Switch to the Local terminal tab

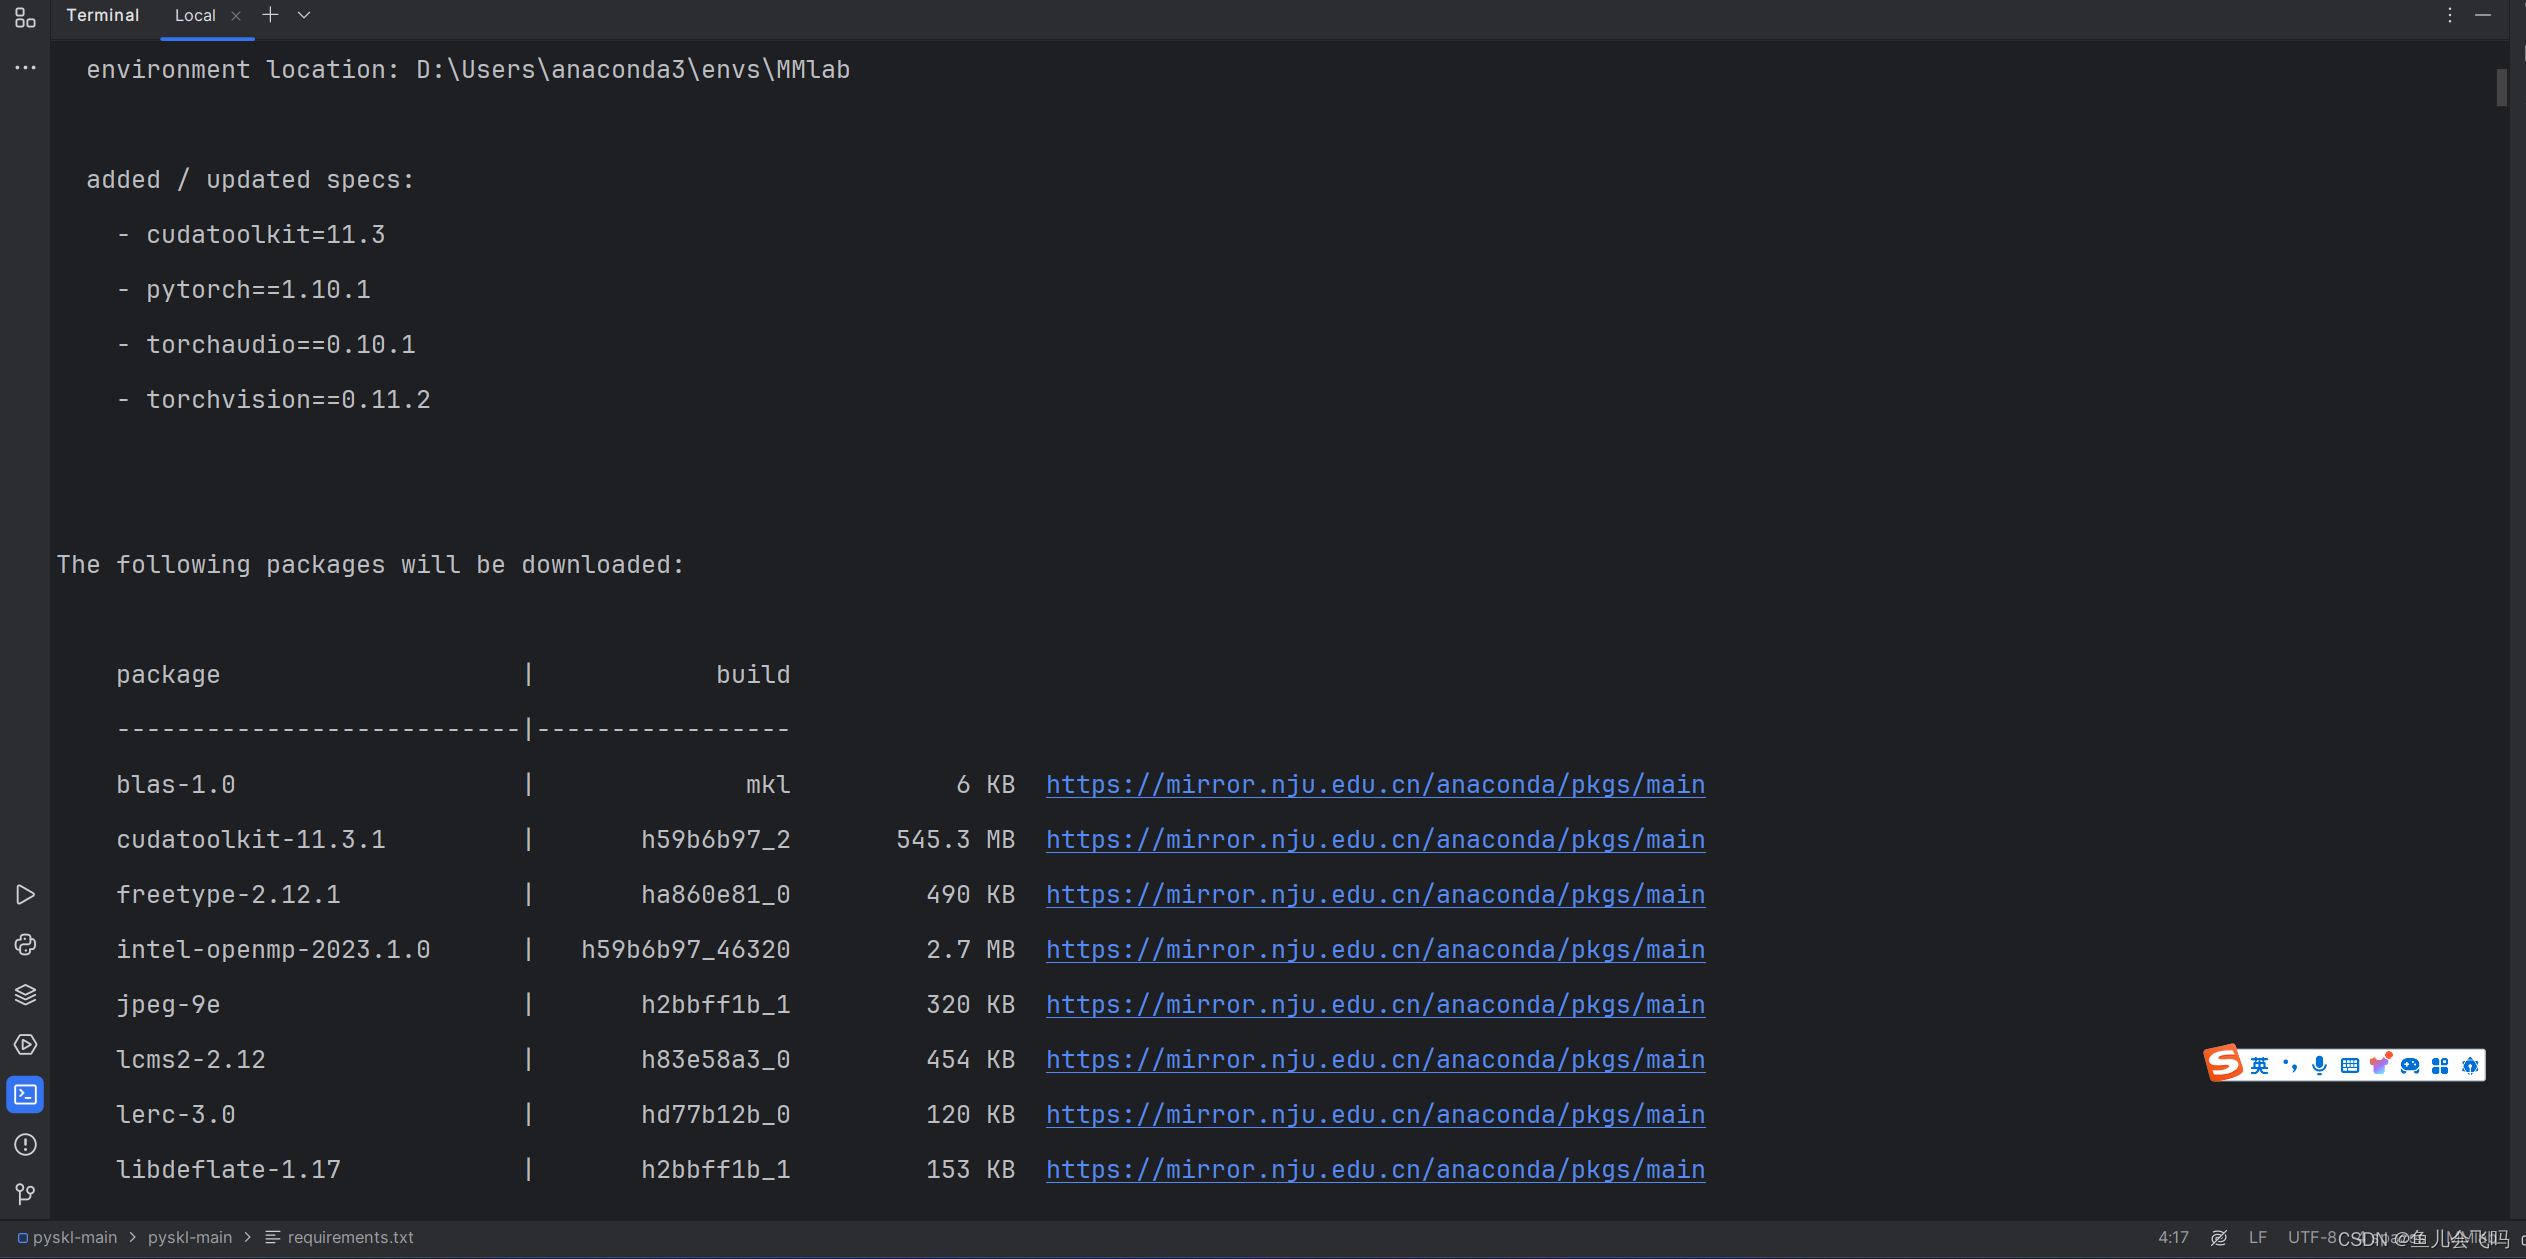(x=196, y=15)
